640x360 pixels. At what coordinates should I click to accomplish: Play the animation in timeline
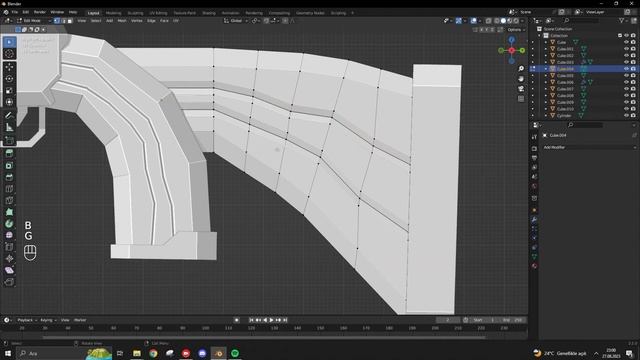tap(271, 320)
